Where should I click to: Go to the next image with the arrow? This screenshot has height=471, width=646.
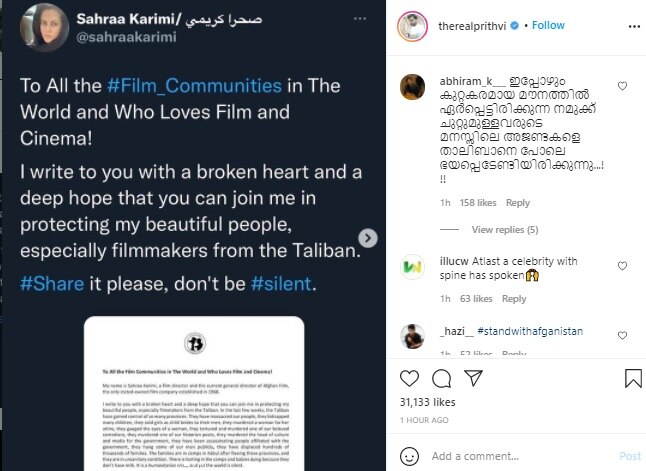[x=369, y=238]
